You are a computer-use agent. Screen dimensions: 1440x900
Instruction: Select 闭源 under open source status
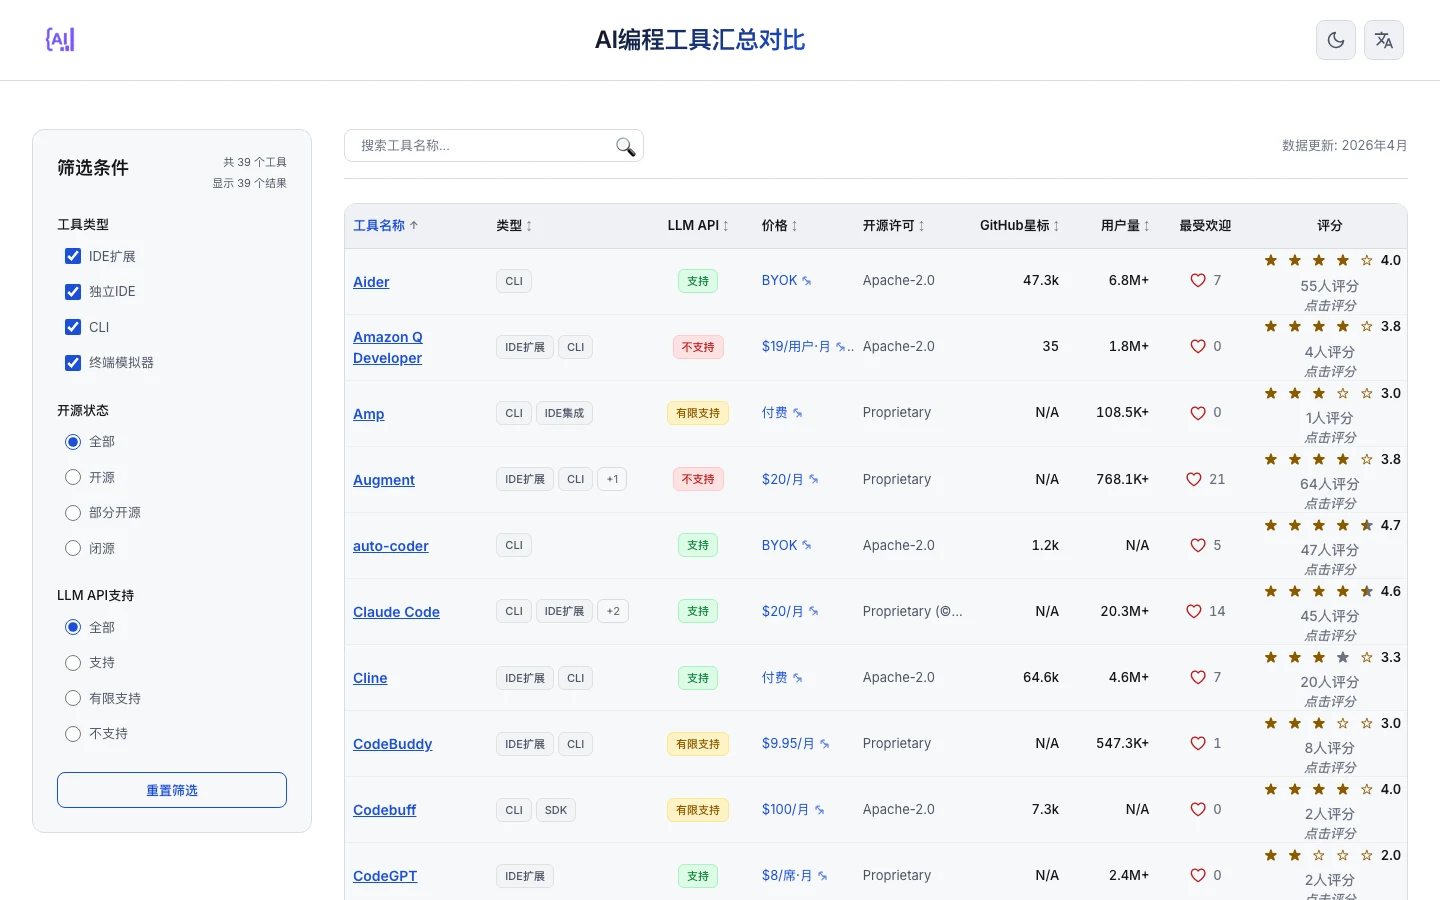[x=73, y=548]
